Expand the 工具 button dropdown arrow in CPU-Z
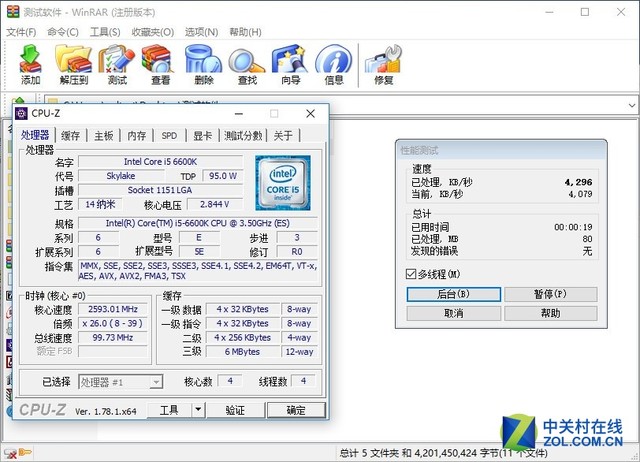The width and height of the screenshot is (640, 462). pyautogui.click(x=198, y=409)
